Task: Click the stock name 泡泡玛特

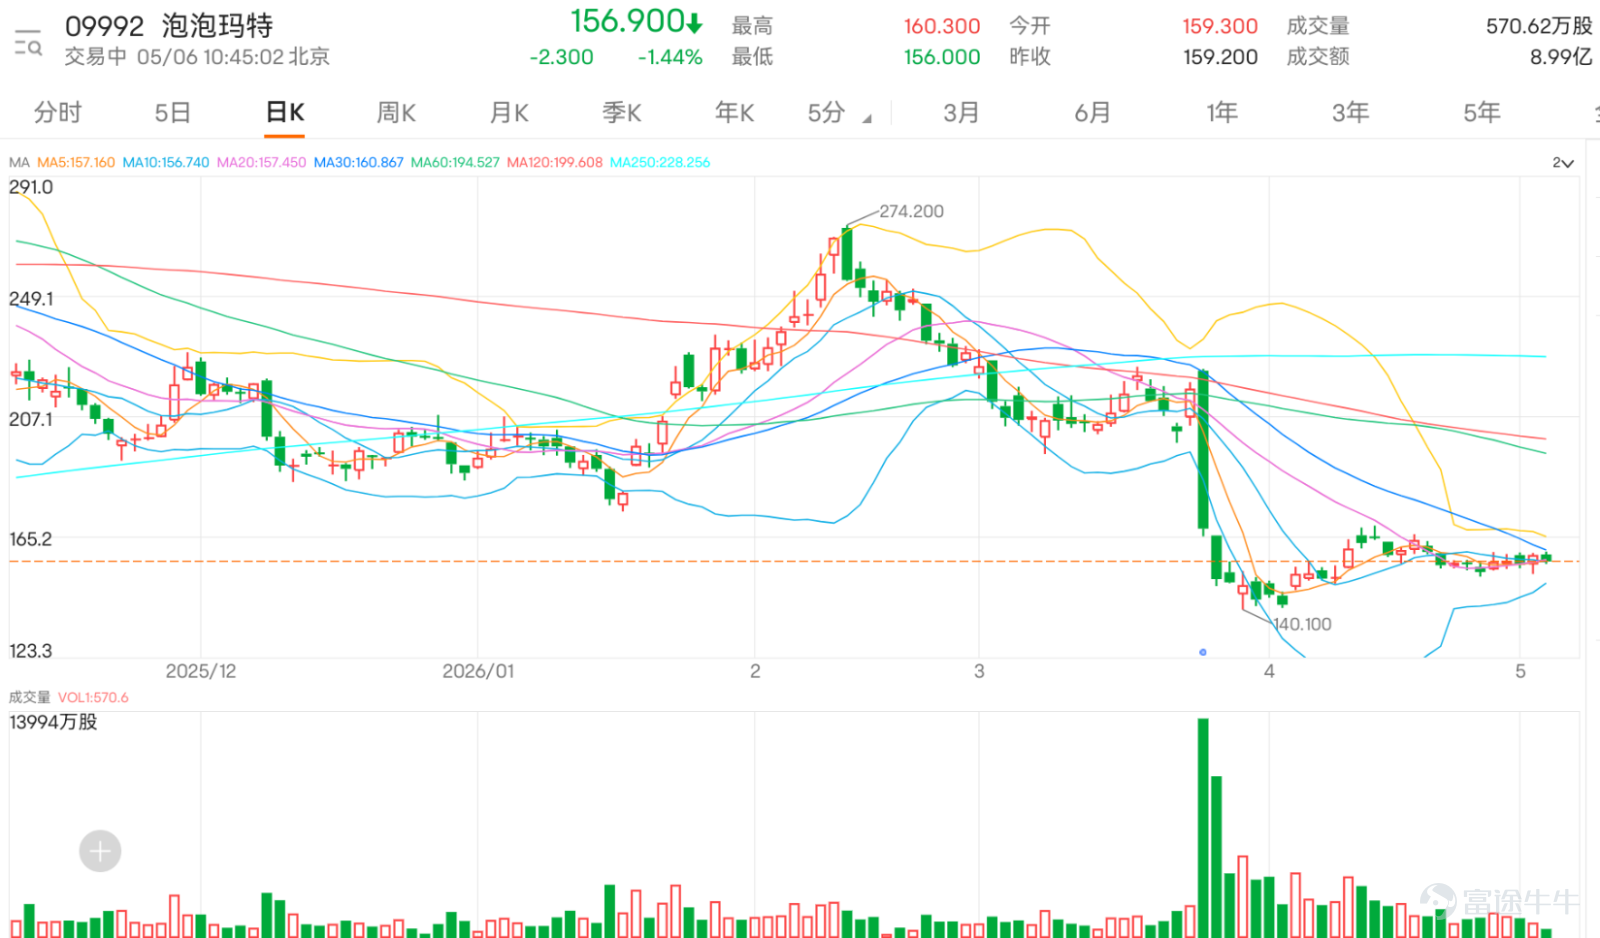Action: pyautogui.click(x=217, y=26)
